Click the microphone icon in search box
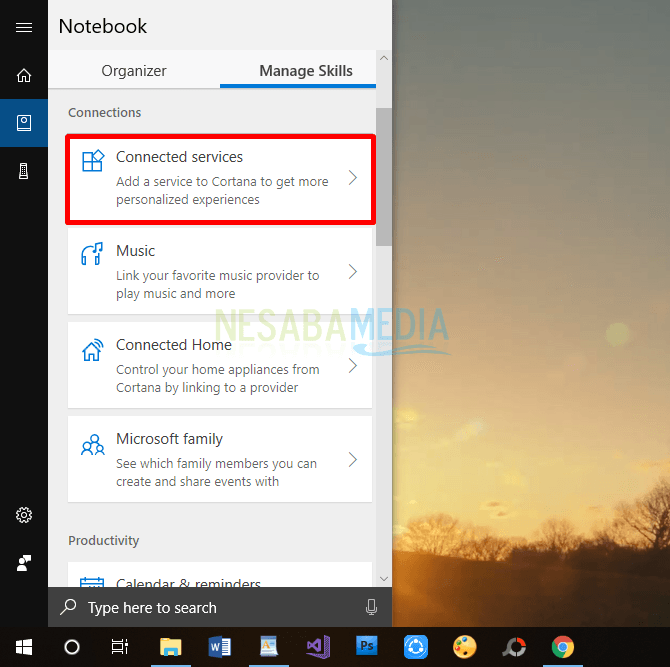Image resolution: width=670 pixels, height=667 pixels. click(x=371, y=607)
